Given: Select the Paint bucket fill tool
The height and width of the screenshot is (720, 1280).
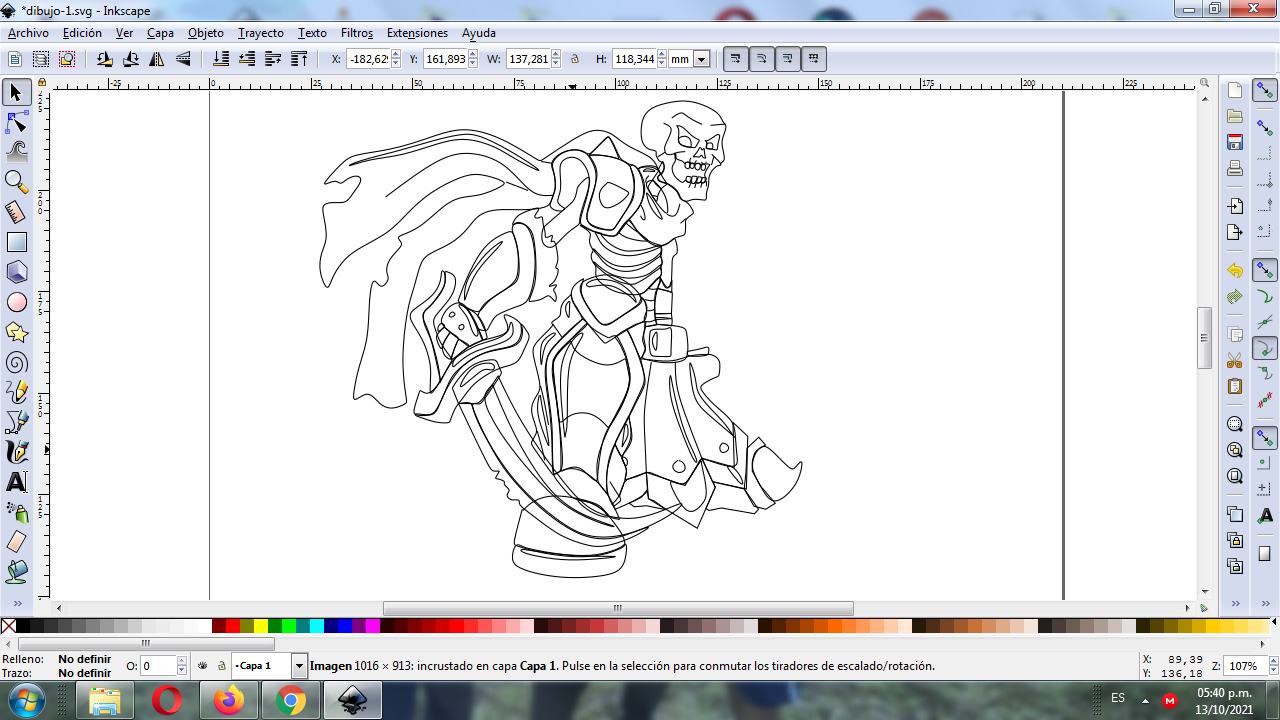Looking at the screenshot, I should point(16,572).
